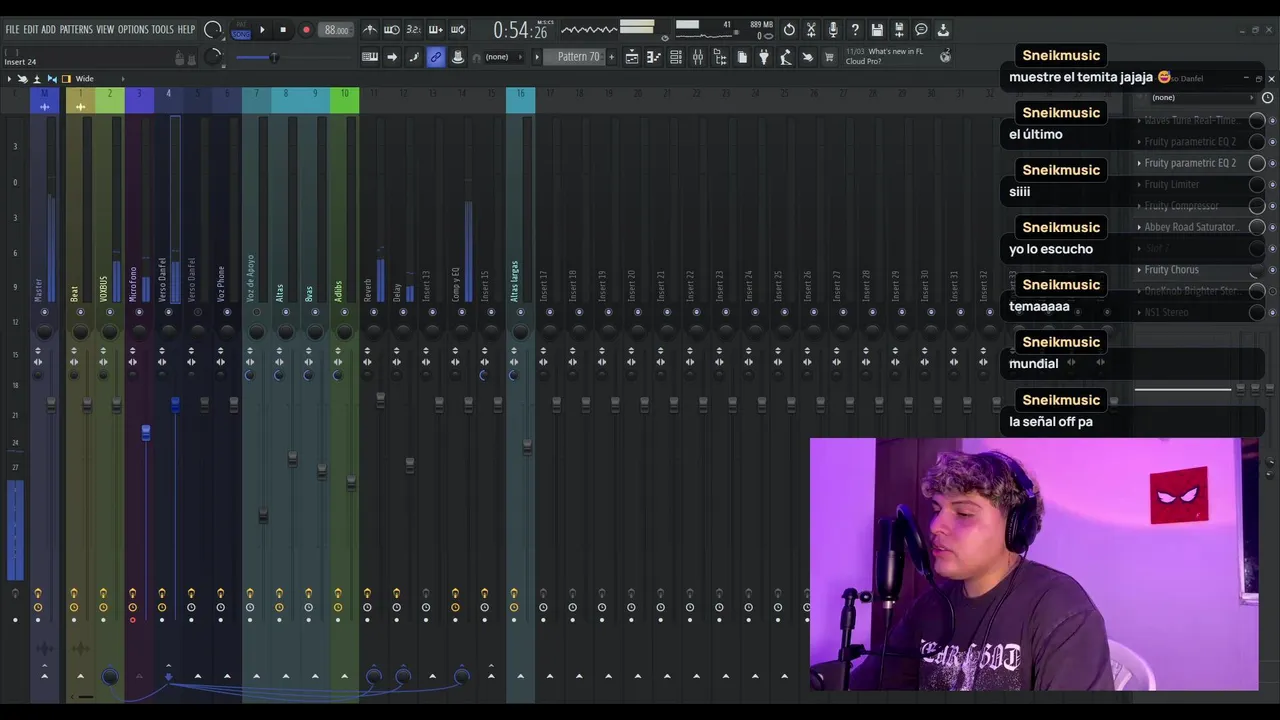
Task: Click the question mark help icon
Action: (x=855, y=30)
